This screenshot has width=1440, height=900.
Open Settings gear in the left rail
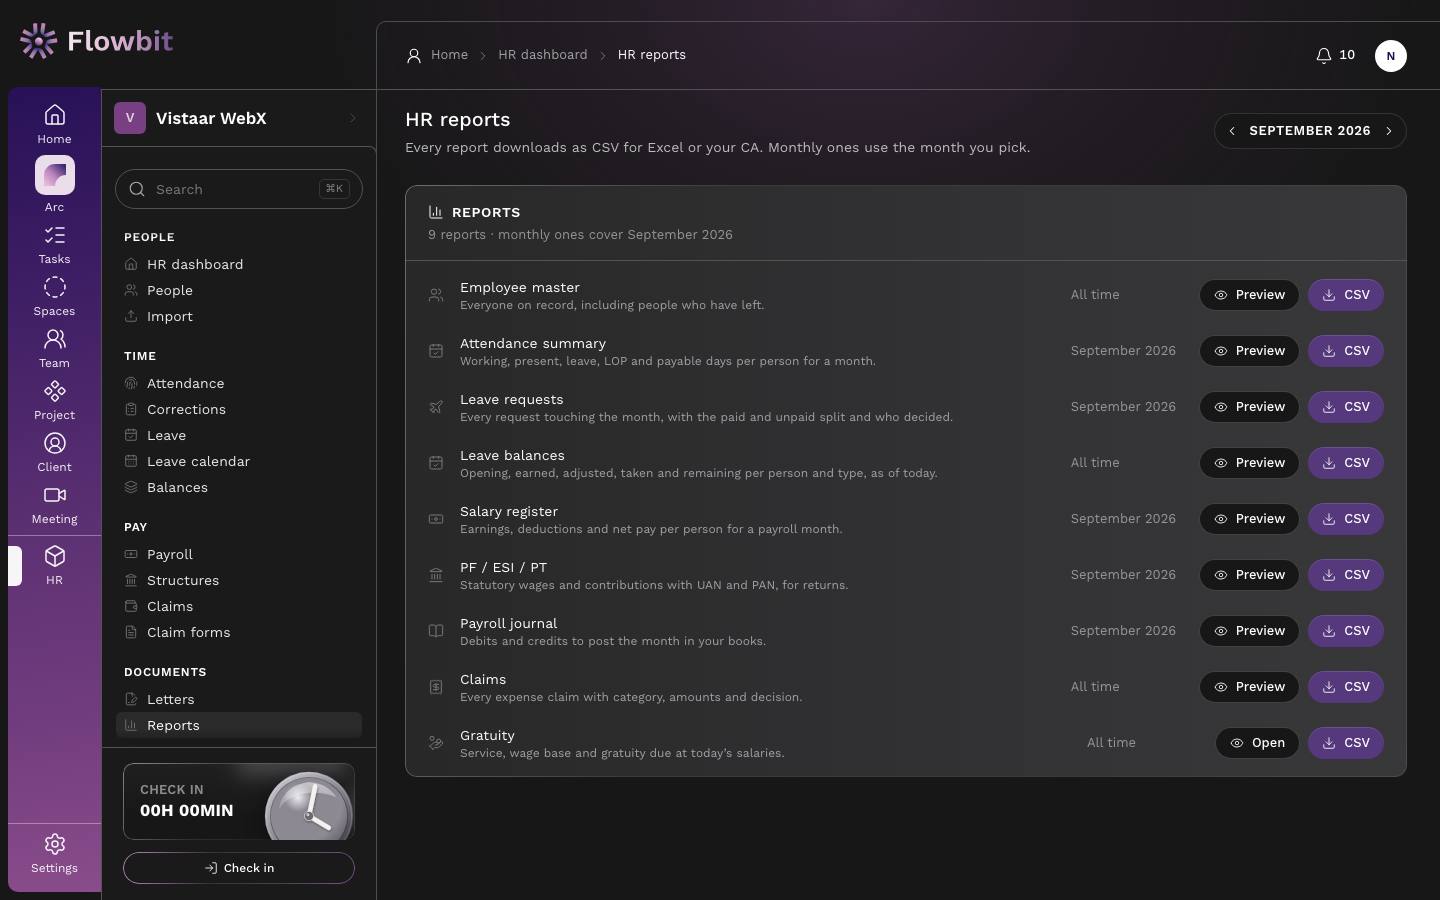(x=54, y=844)
